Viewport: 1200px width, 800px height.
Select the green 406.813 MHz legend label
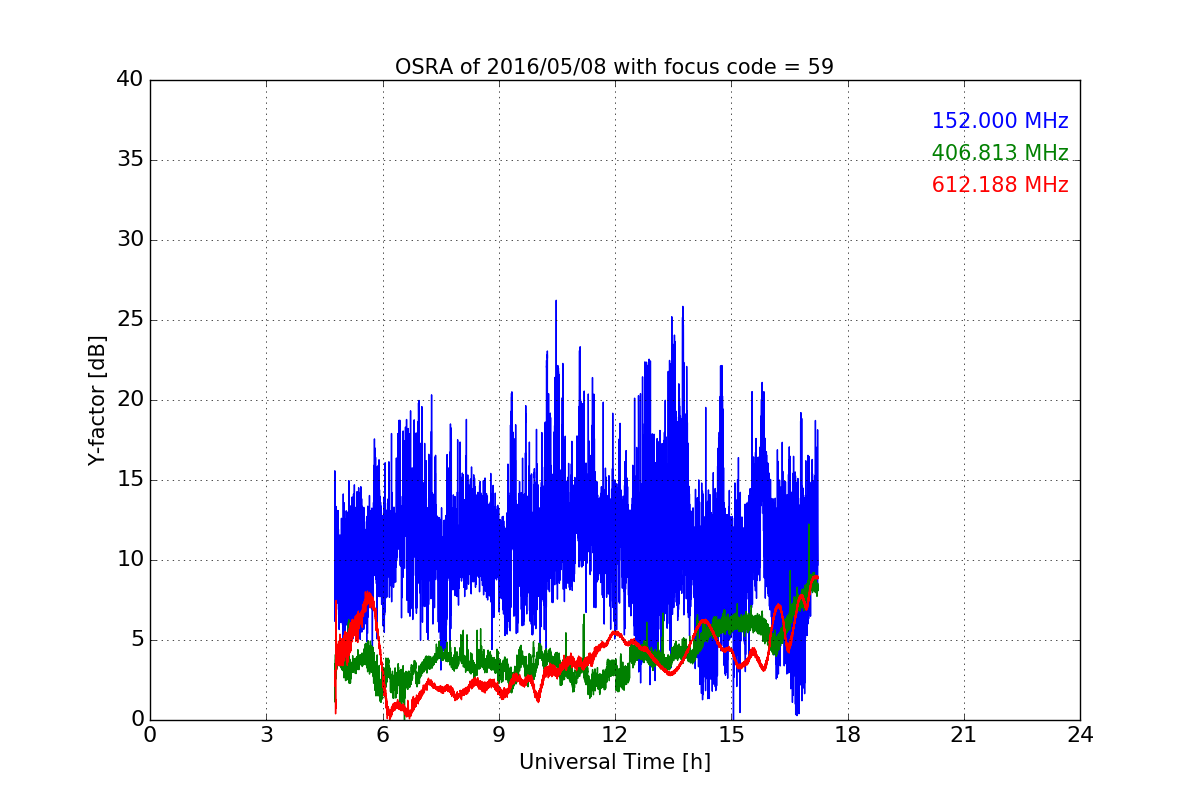tap(1000, 153)
